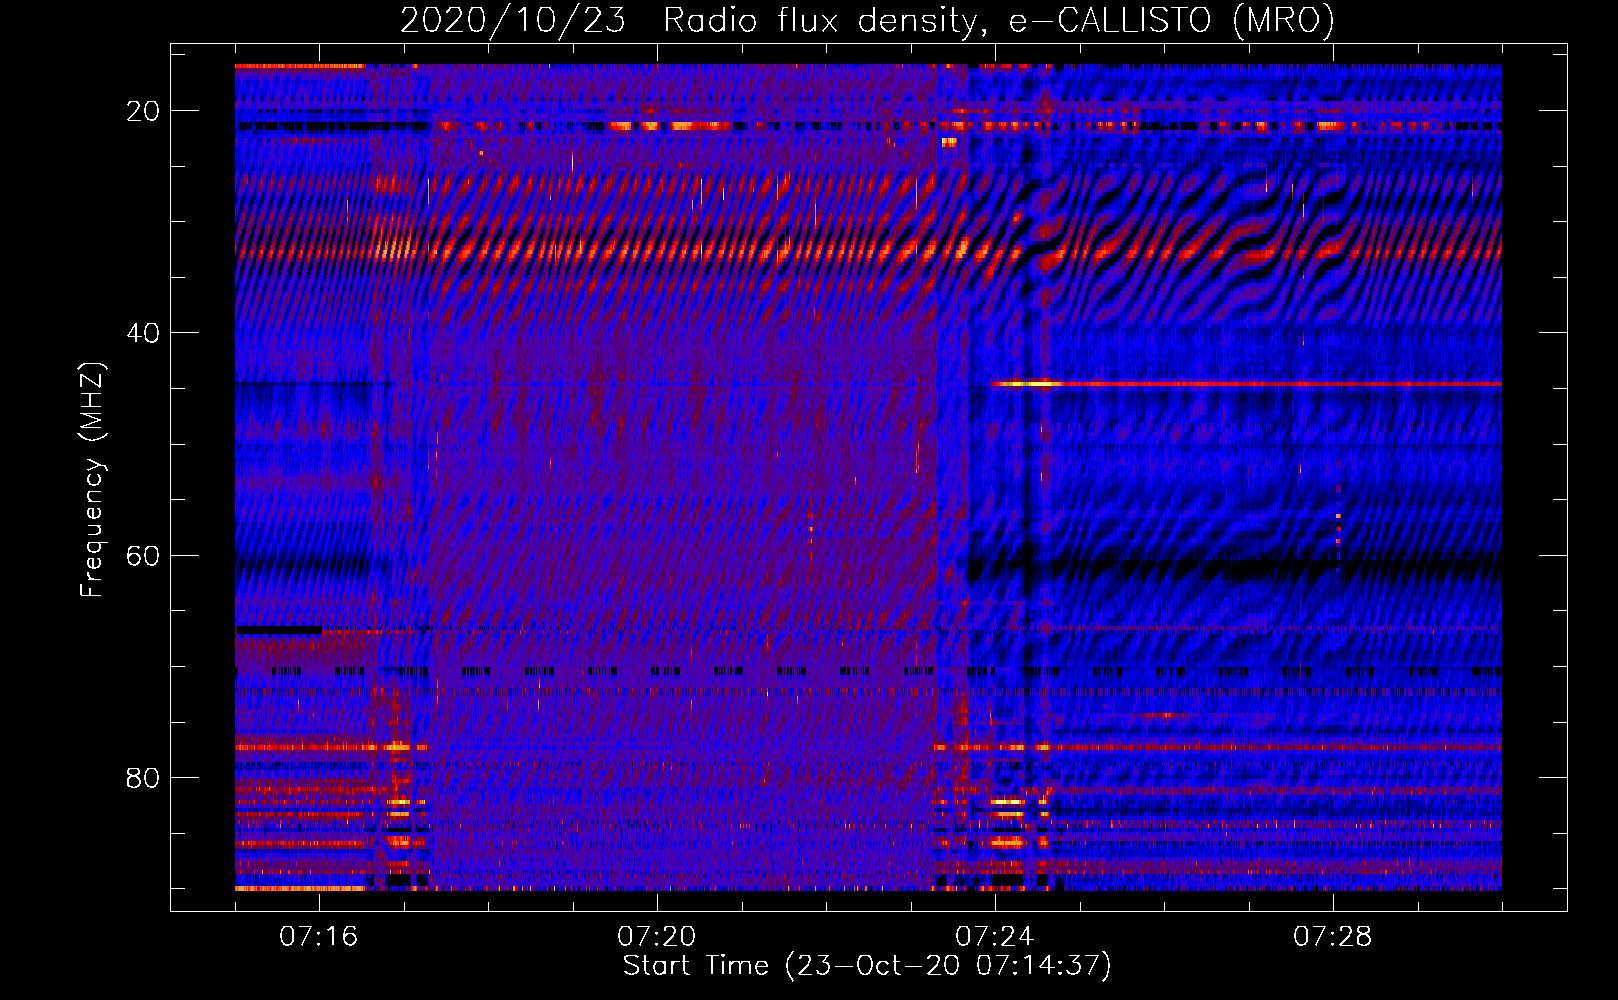Click the '07:24' time tick label

[x=995, y=937]
